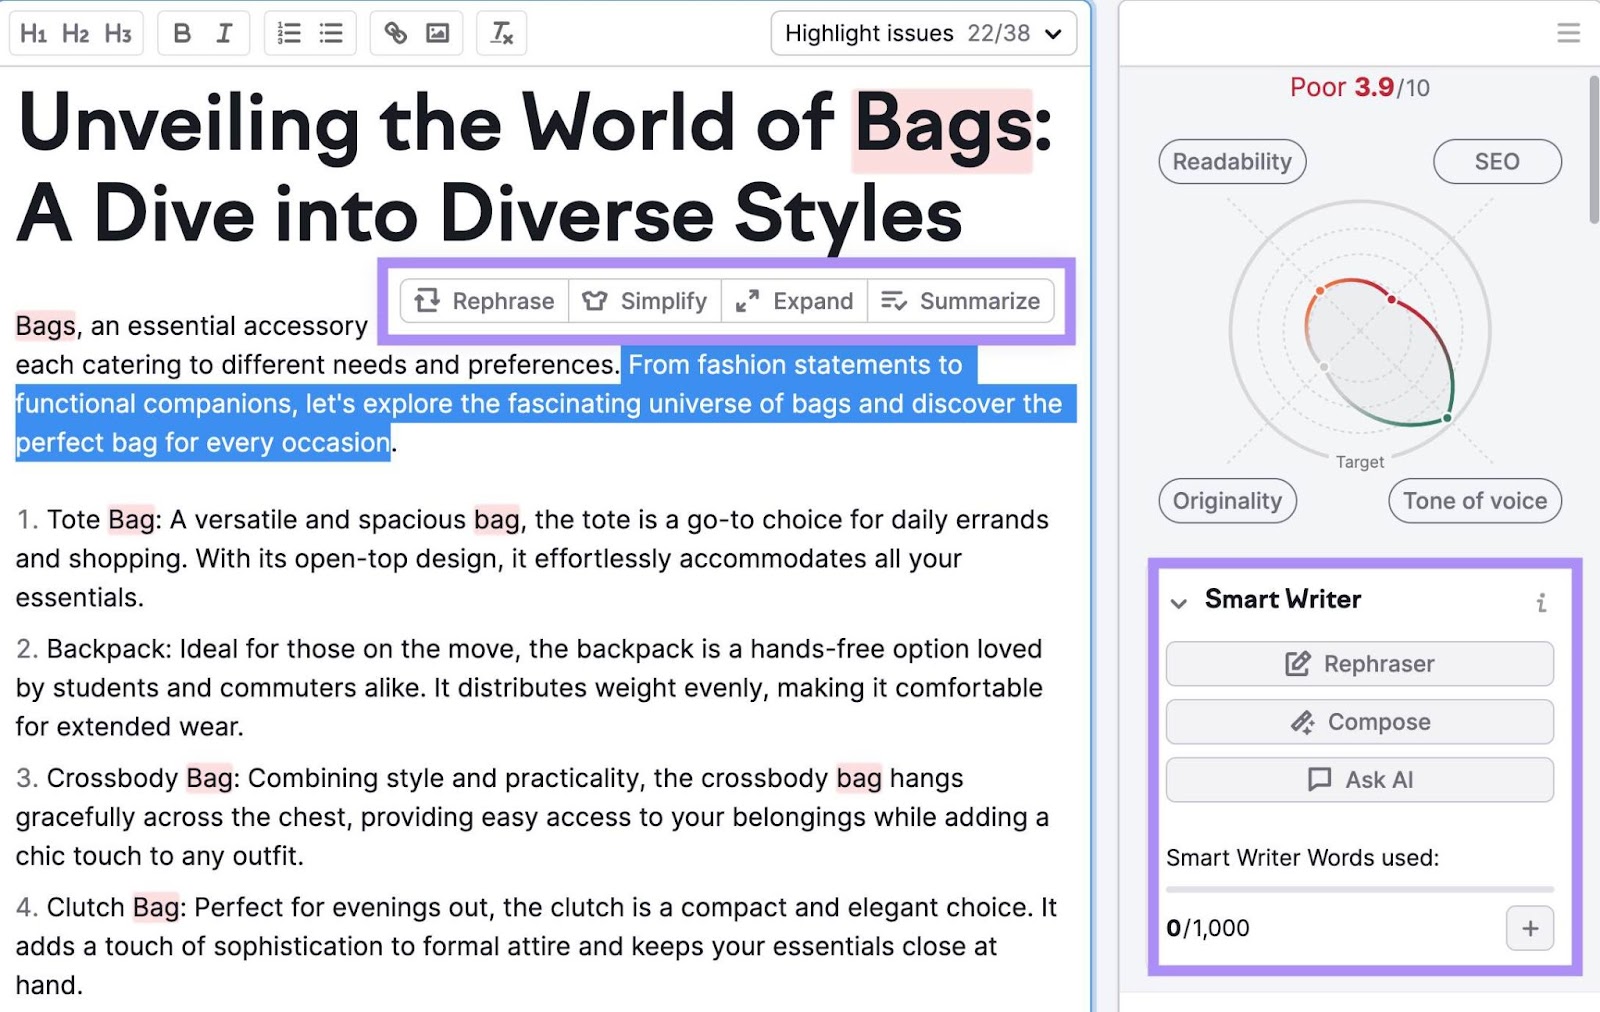This screenshot has width=1600, height=1012.
Task: Clear formatting with the Tx icon
Action: 500,33
